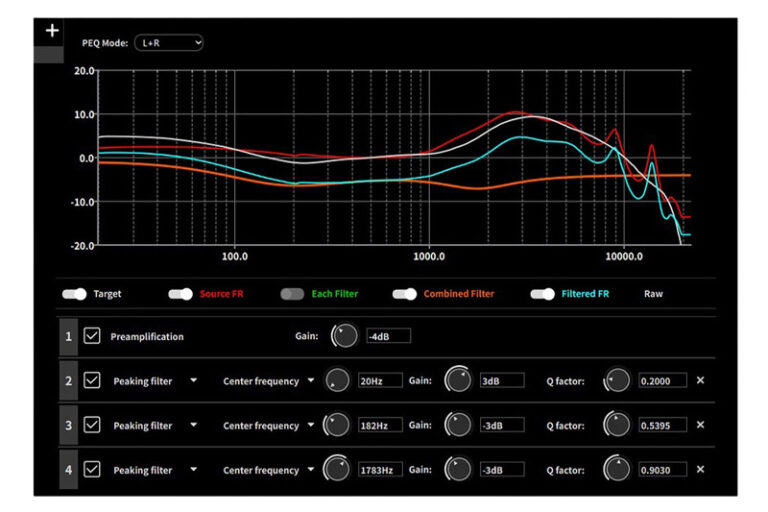
Task: Edit the Q factor field 0.2000
Action: coord(662,381)
